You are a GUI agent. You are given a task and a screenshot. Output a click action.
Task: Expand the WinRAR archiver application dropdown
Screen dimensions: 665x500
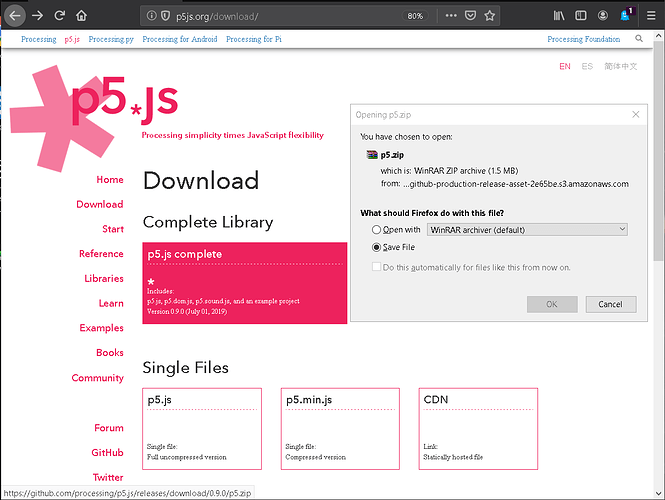pyautogui.click(x=527, y=229)
